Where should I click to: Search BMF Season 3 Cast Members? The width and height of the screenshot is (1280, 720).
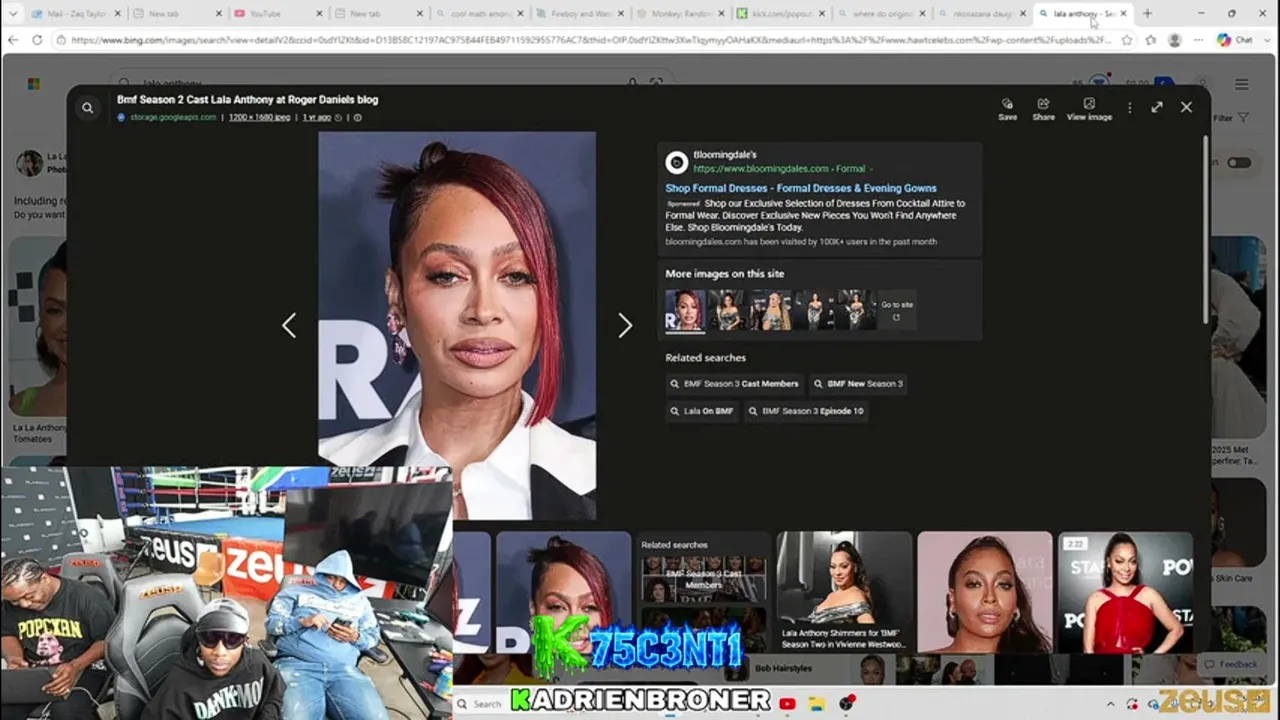click(735, 384)
